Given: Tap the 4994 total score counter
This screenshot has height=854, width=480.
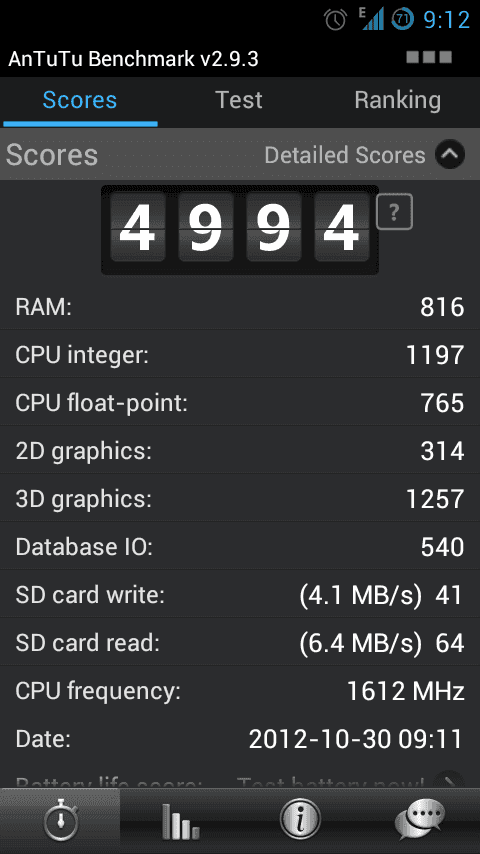Looking at the screenshot, I should (x=240, y=230).
